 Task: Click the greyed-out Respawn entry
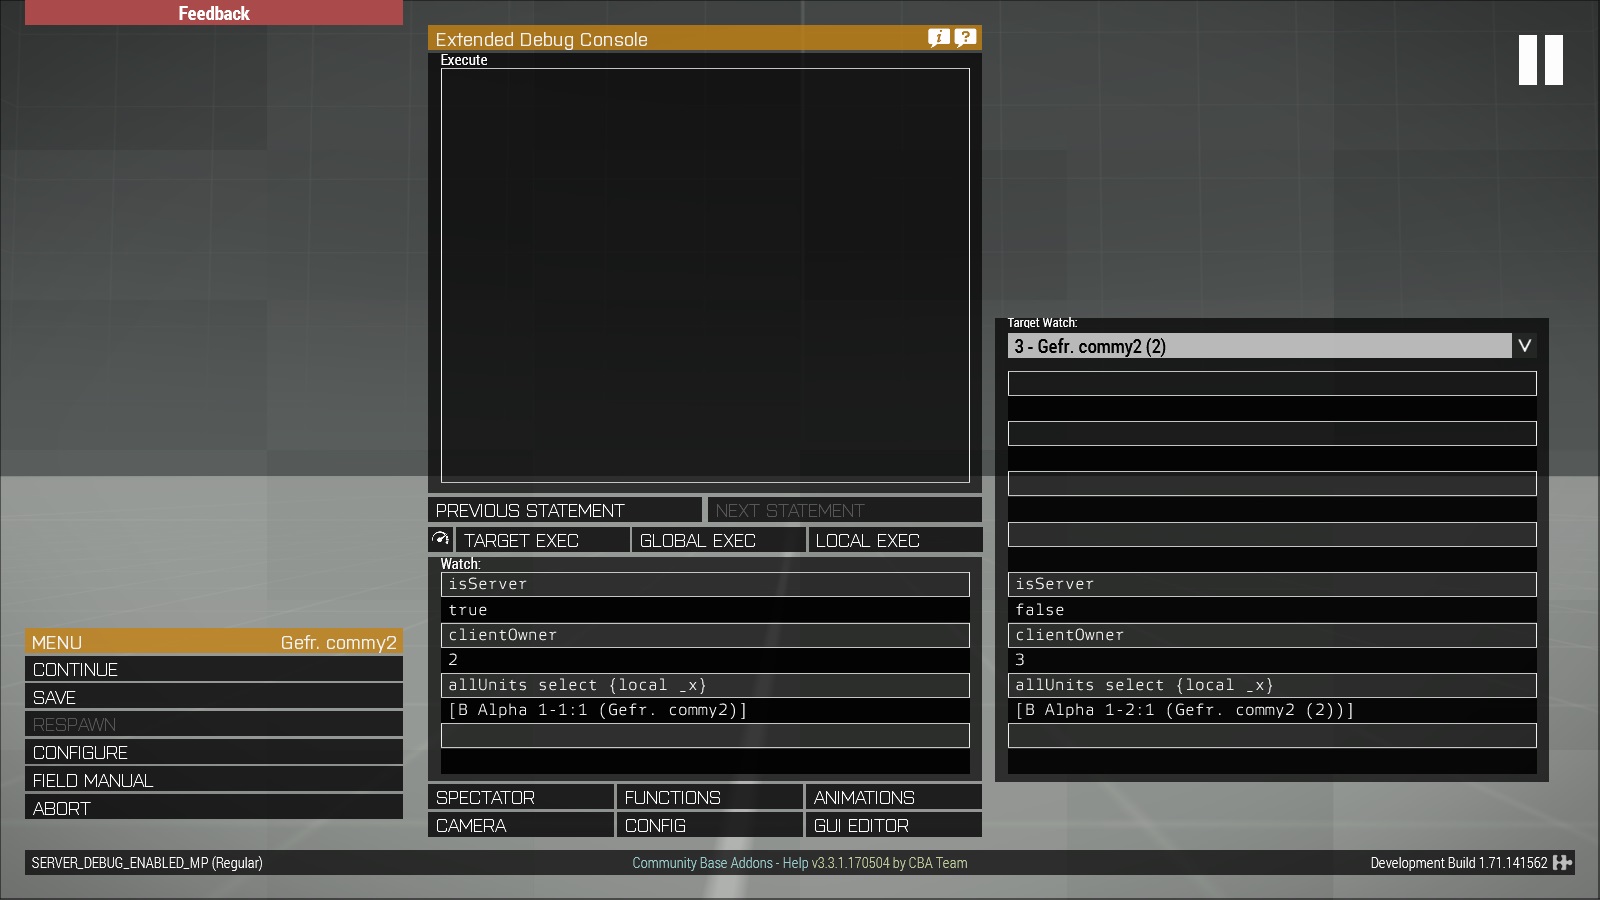tap(214, 724)
